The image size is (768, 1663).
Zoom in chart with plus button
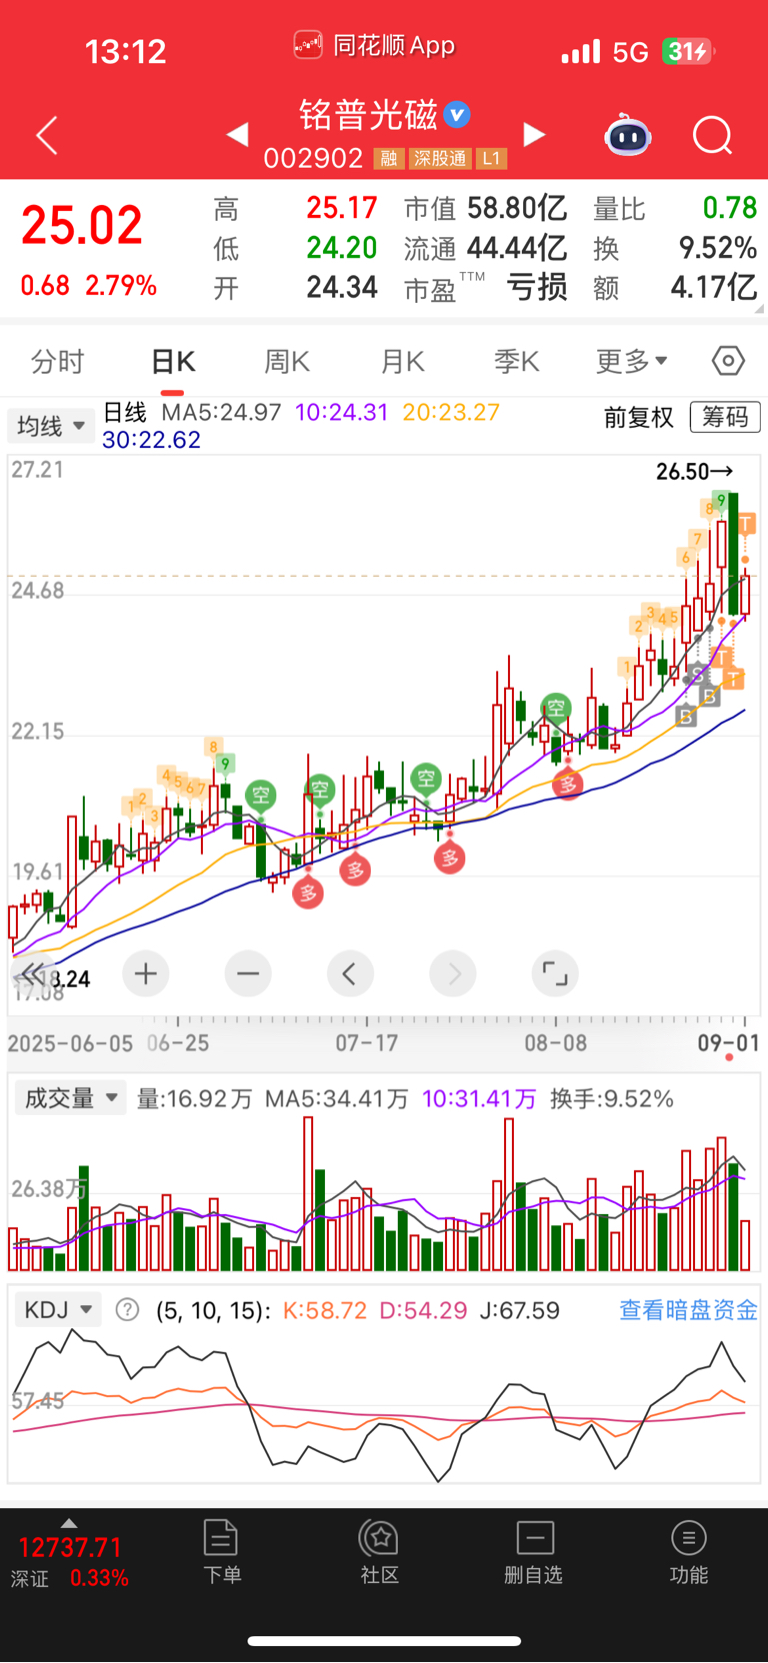[x=146, y=973]
